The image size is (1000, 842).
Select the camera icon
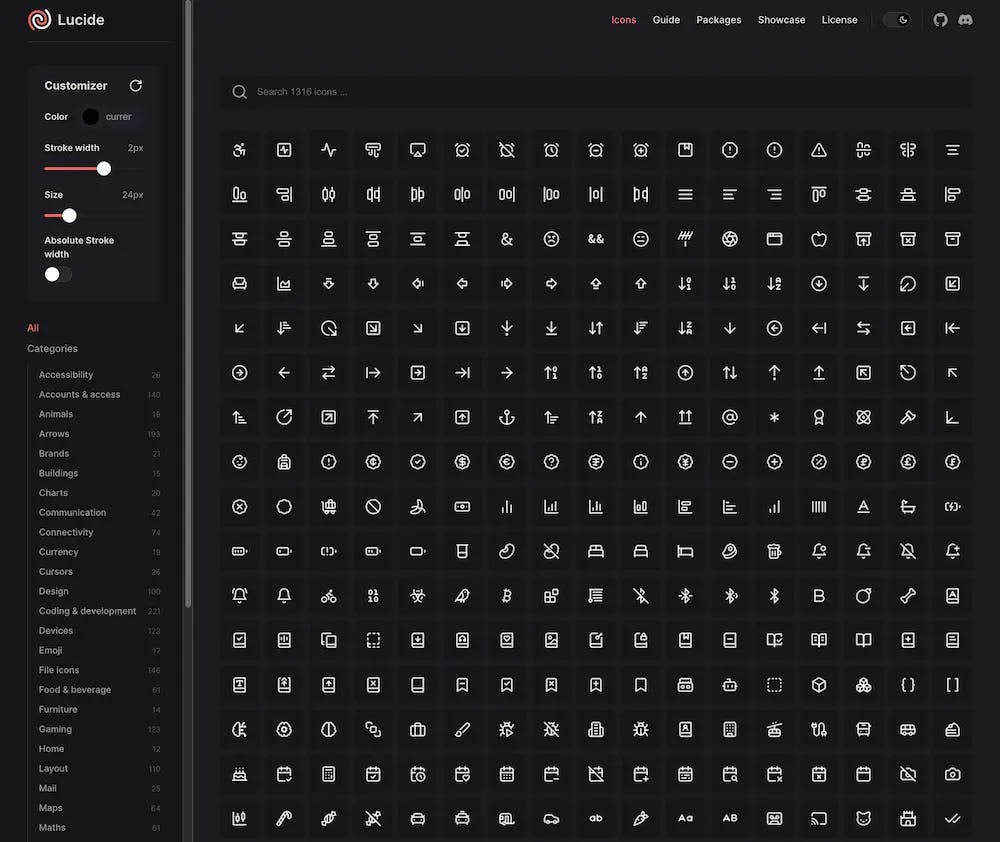pyautogui.click(x=952, y=774)
